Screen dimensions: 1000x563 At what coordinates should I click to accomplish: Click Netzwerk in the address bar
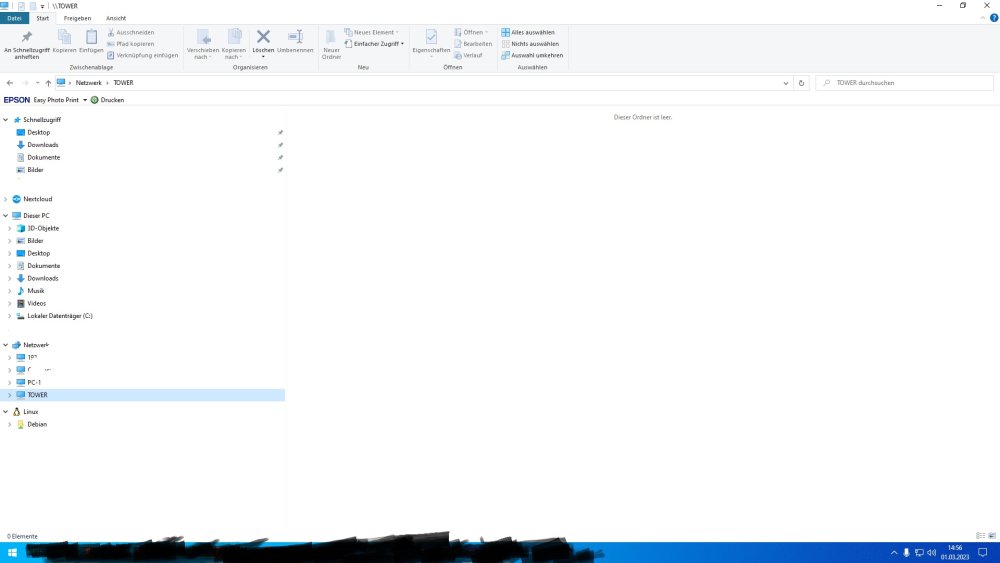point(89,83)
